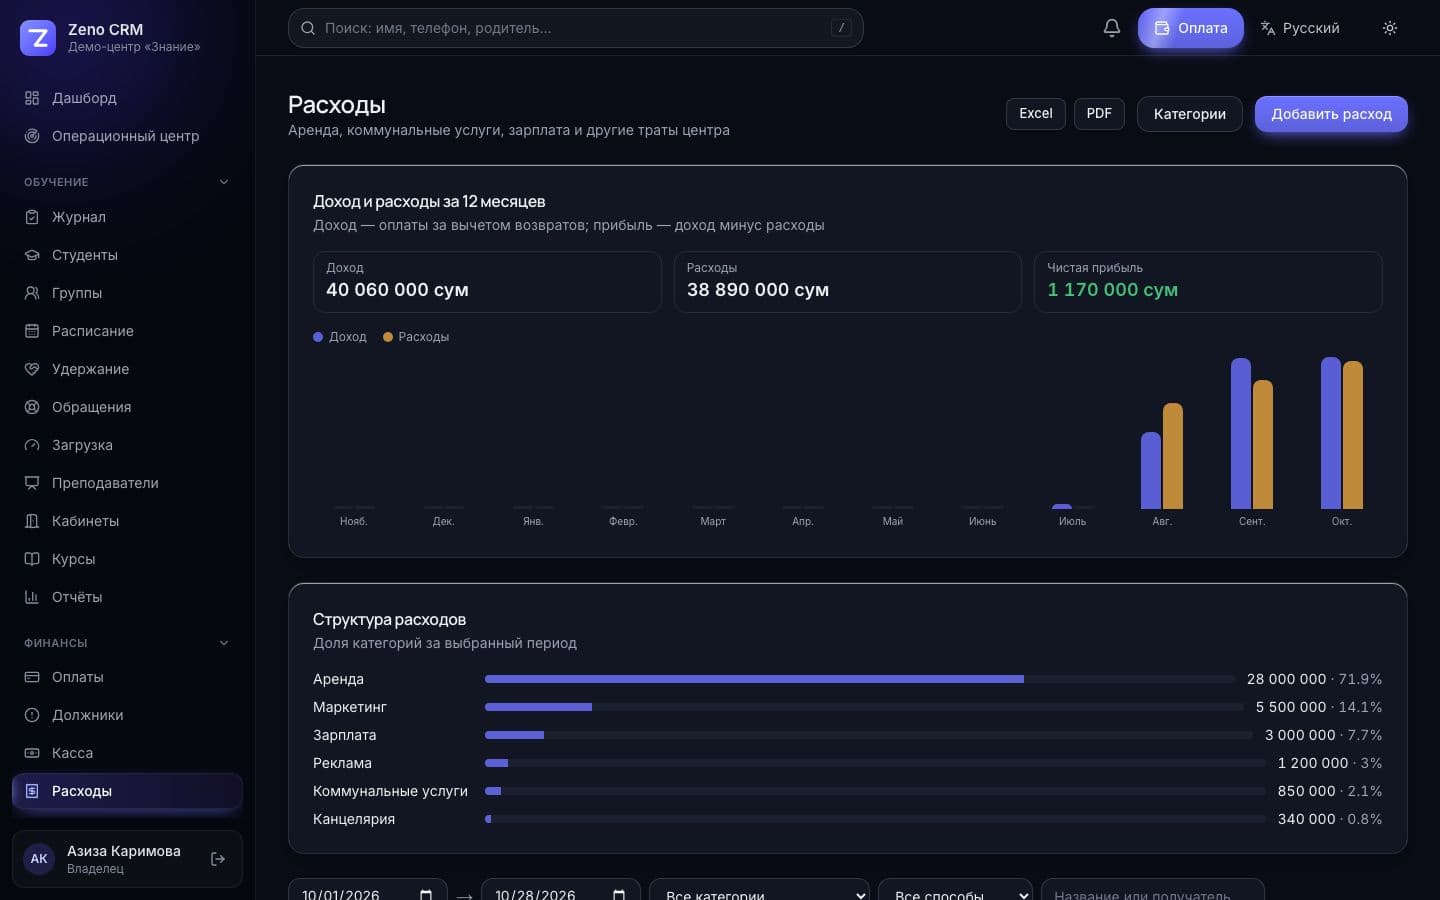Click the Аренда expense share progress bar

coord(860,679)
